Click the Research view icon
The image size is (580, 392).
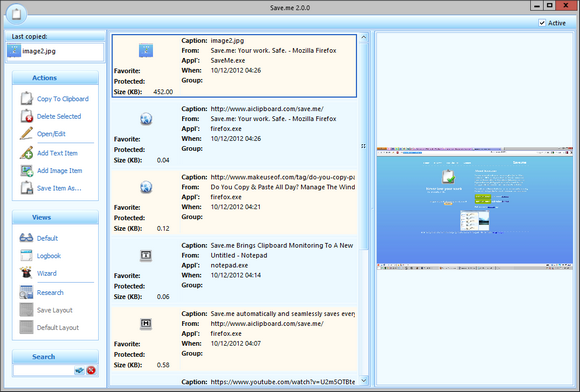coord(26,292)
